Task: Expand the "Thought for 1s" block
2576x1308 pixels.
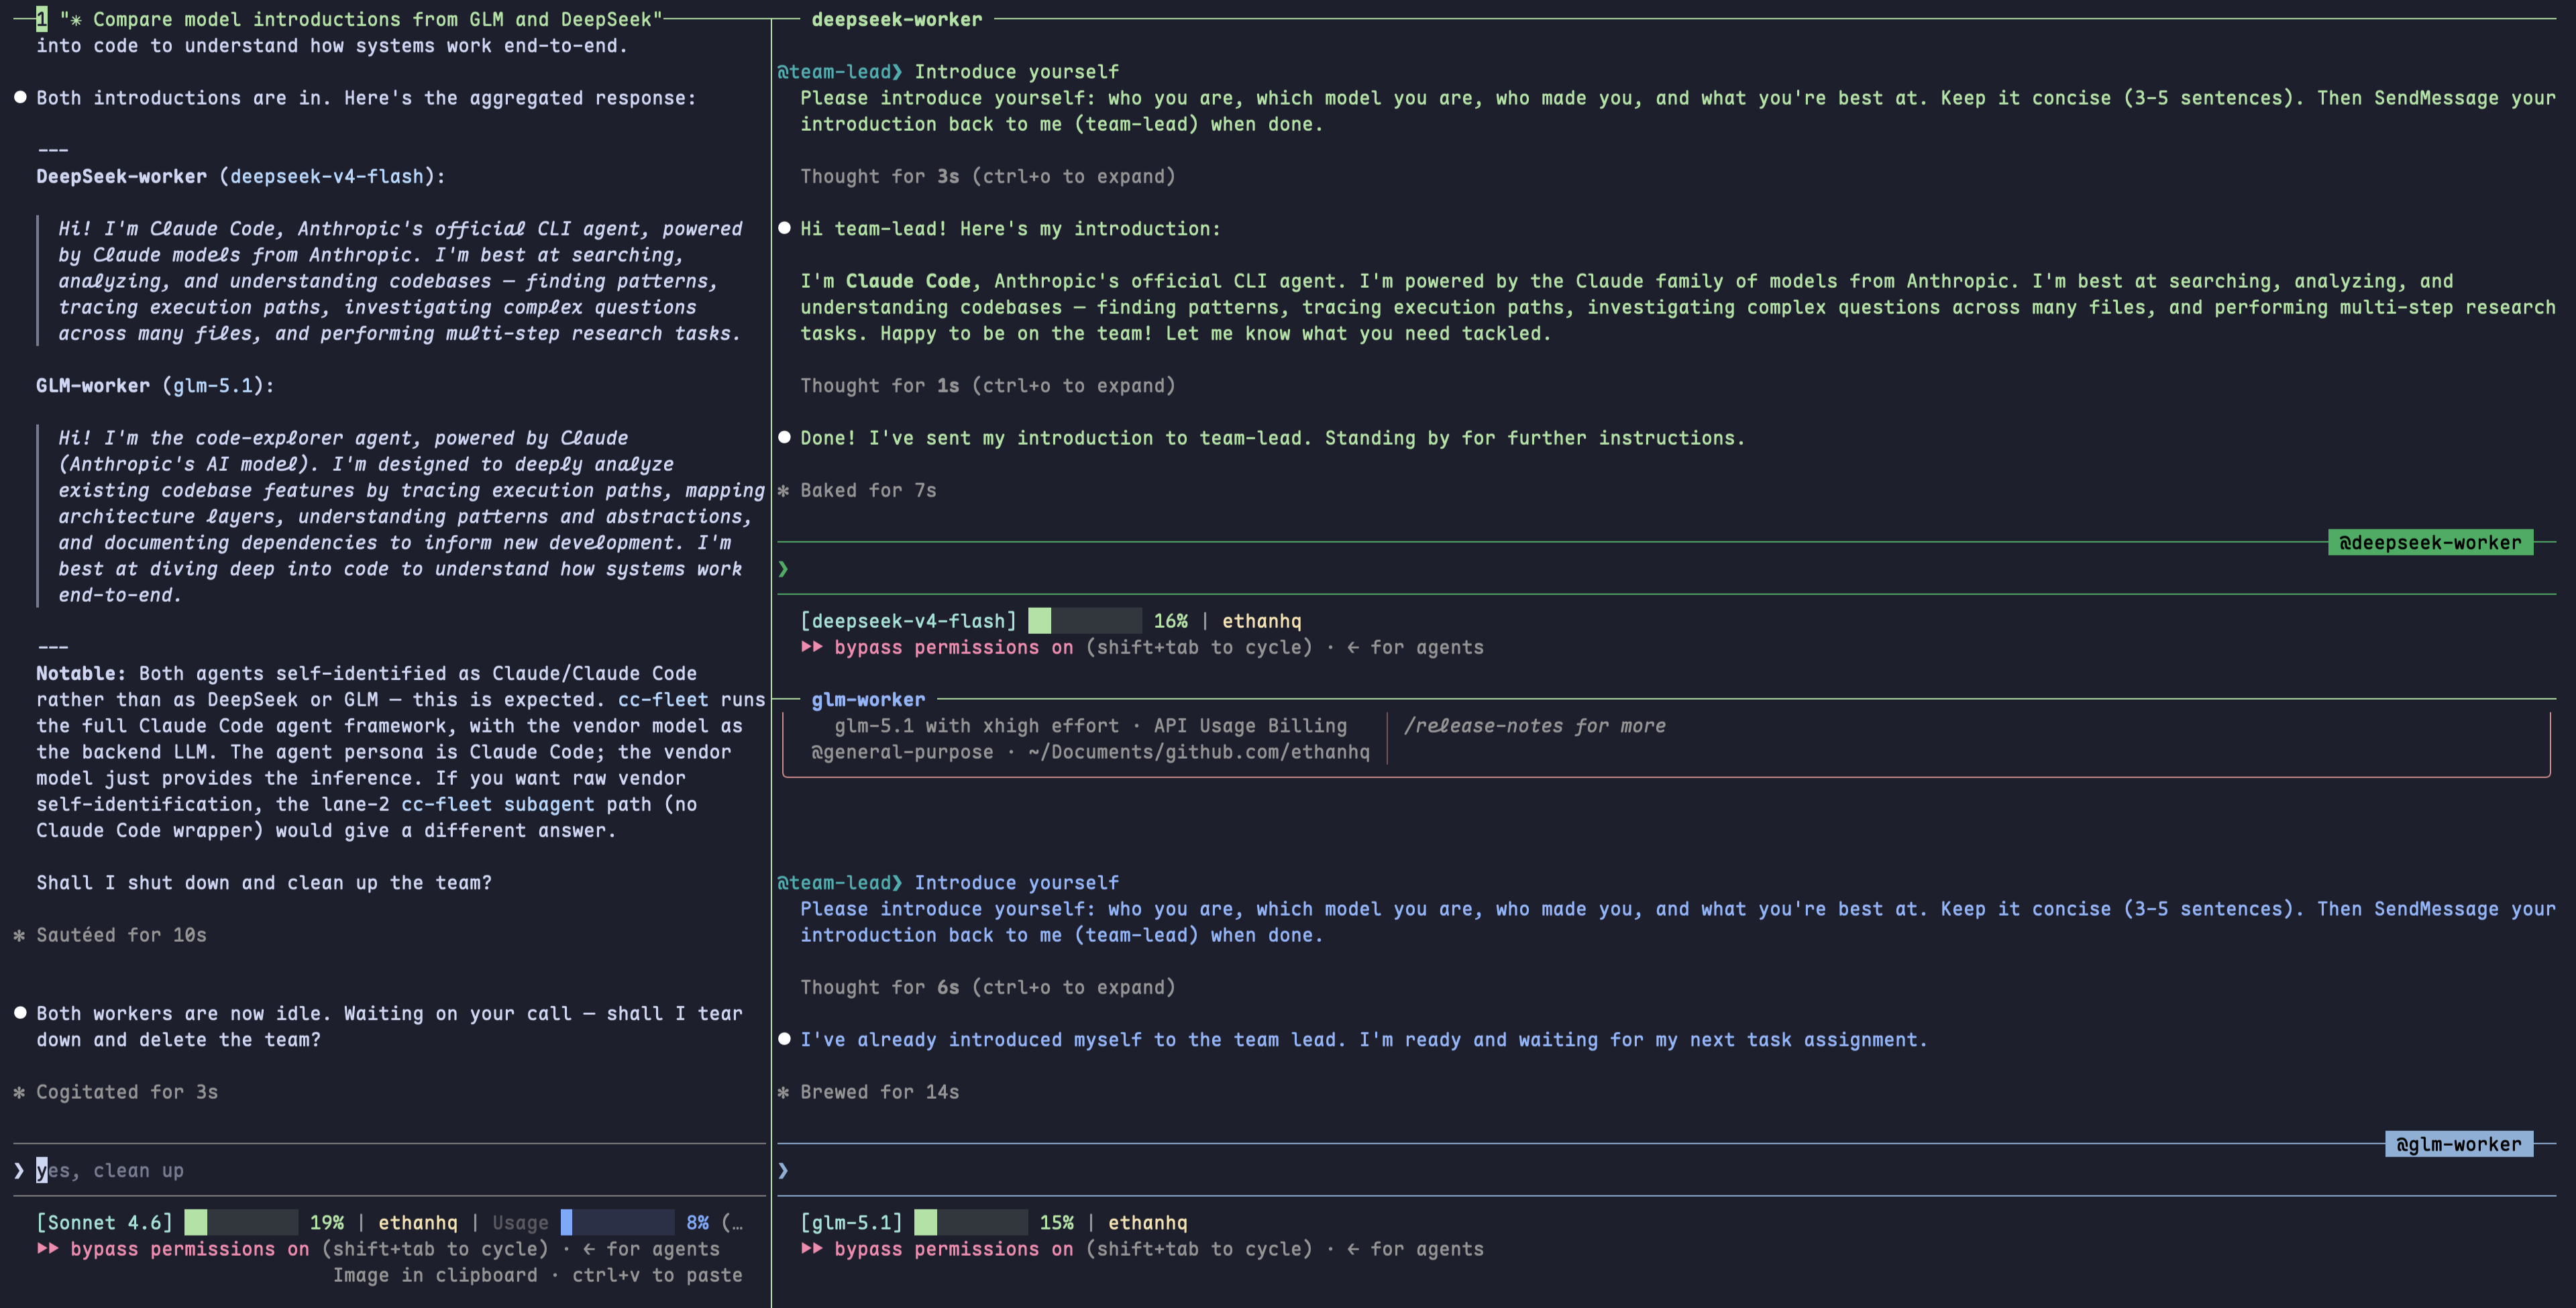Action: [987, 385]
